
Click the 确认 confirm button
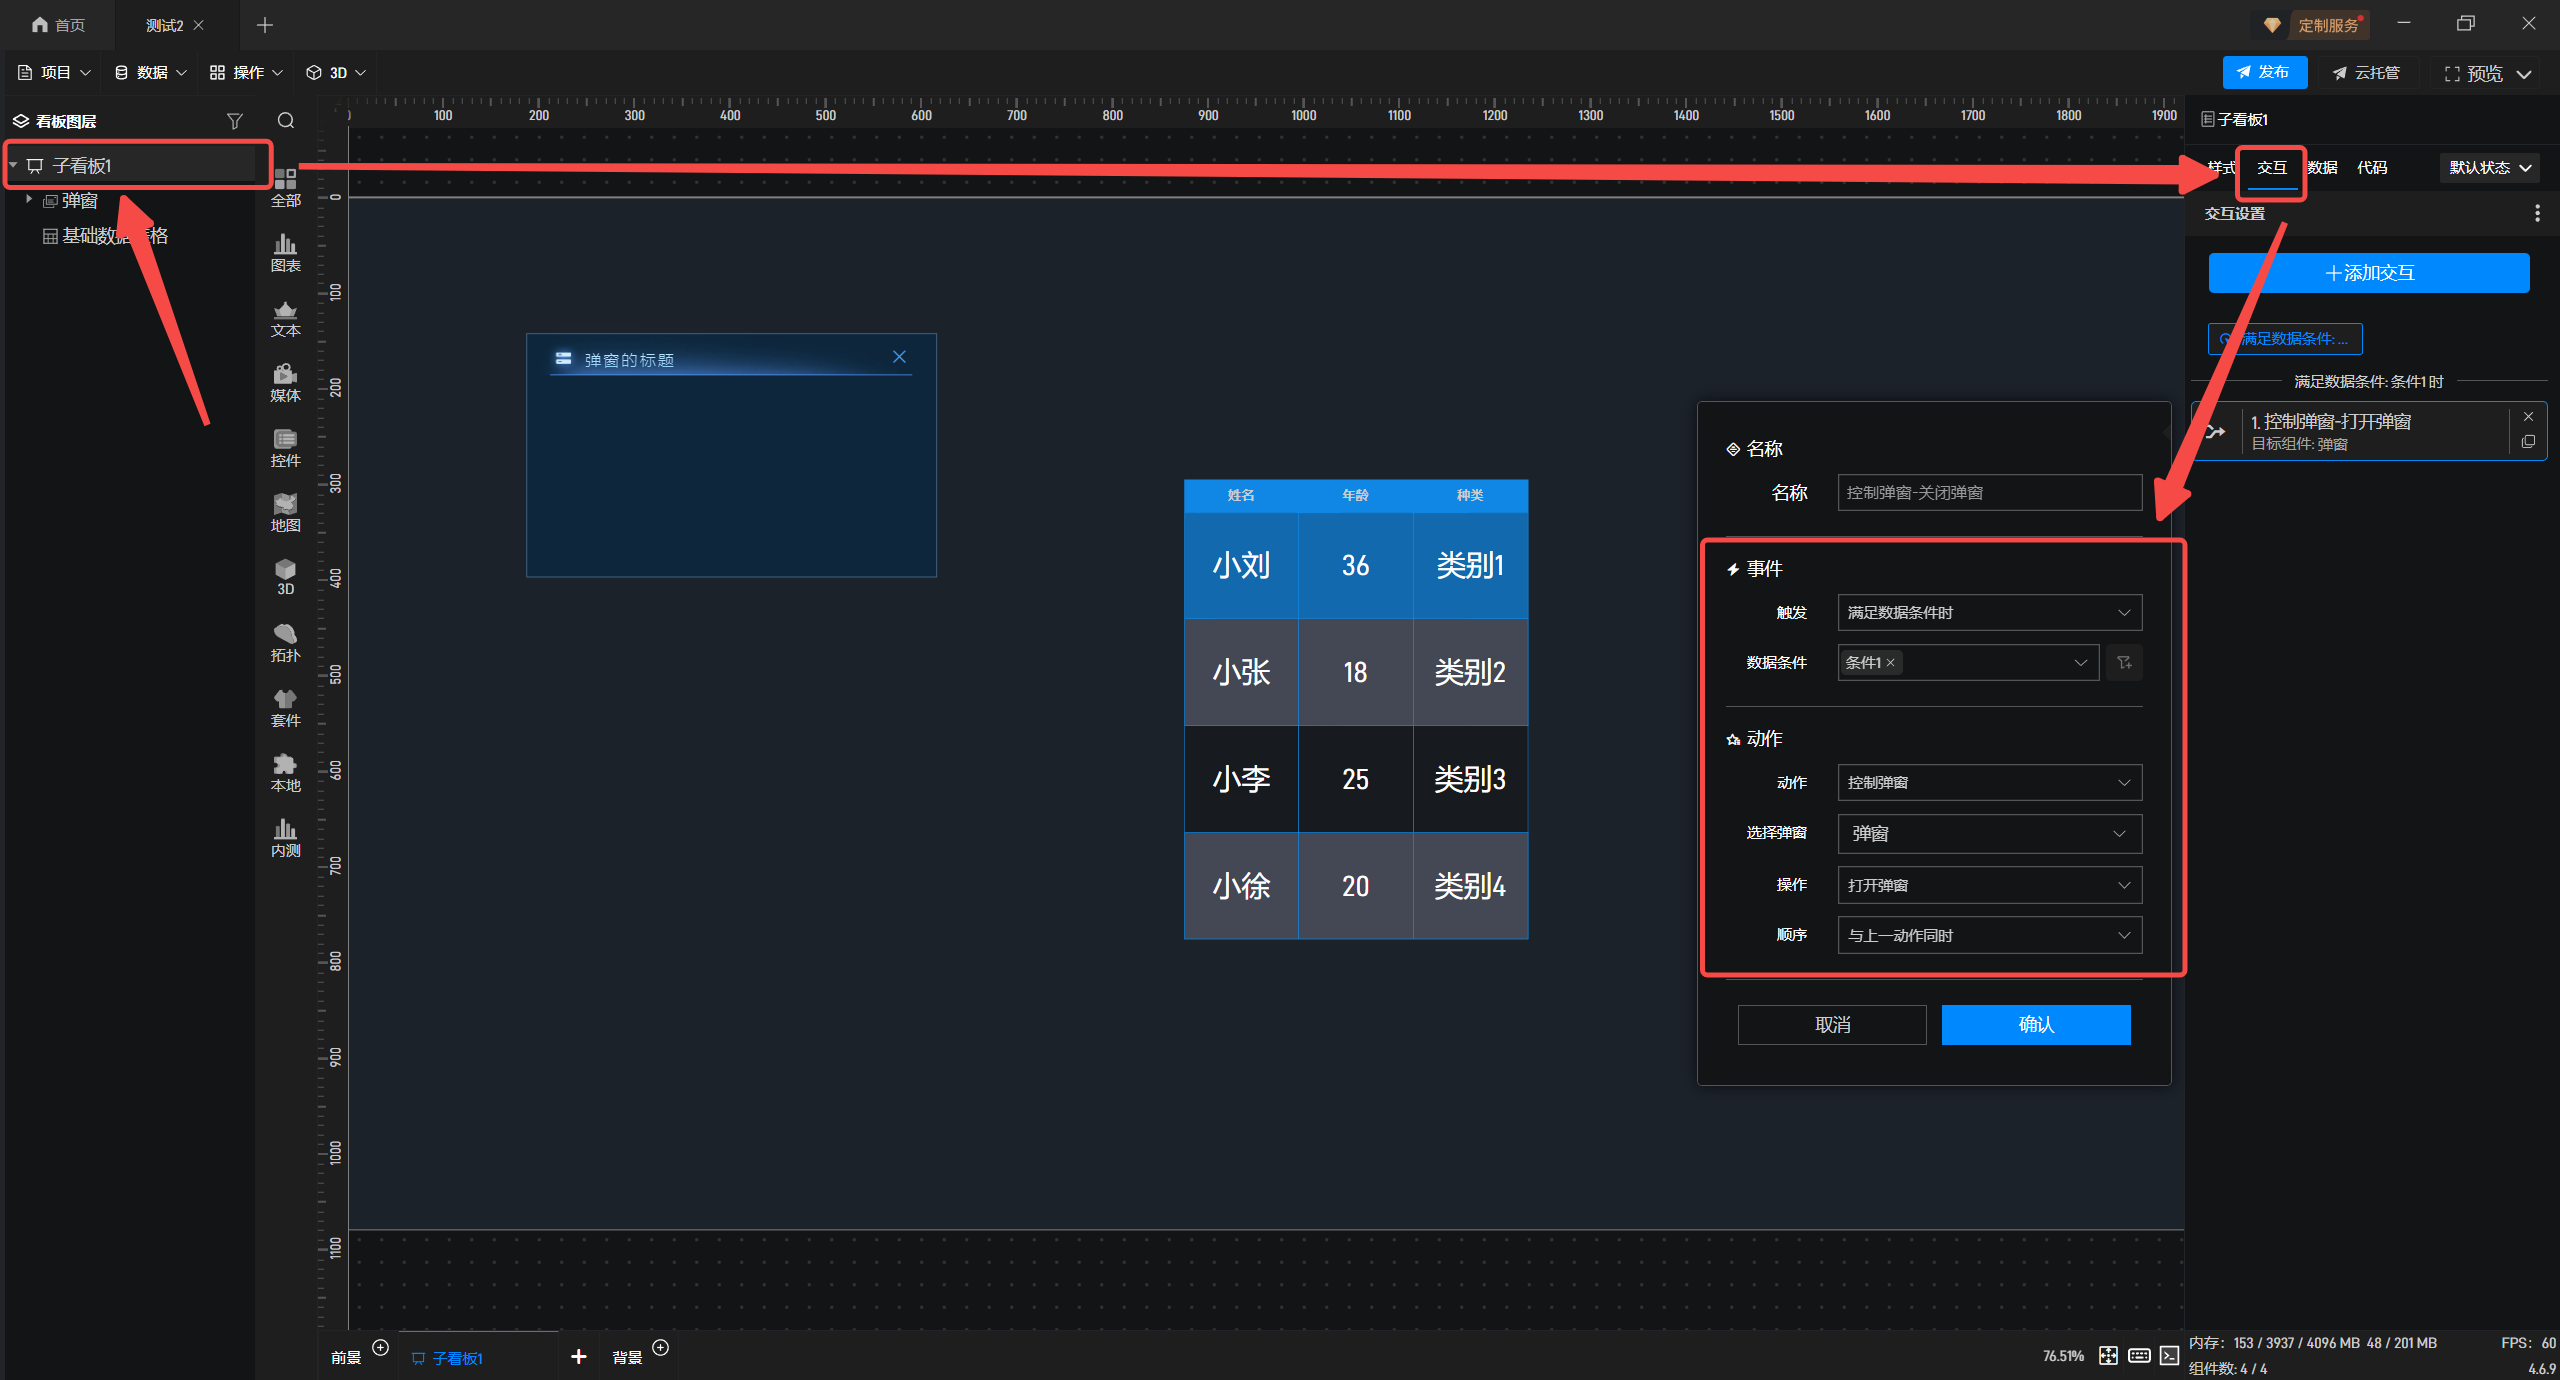click(2035, 1025)
